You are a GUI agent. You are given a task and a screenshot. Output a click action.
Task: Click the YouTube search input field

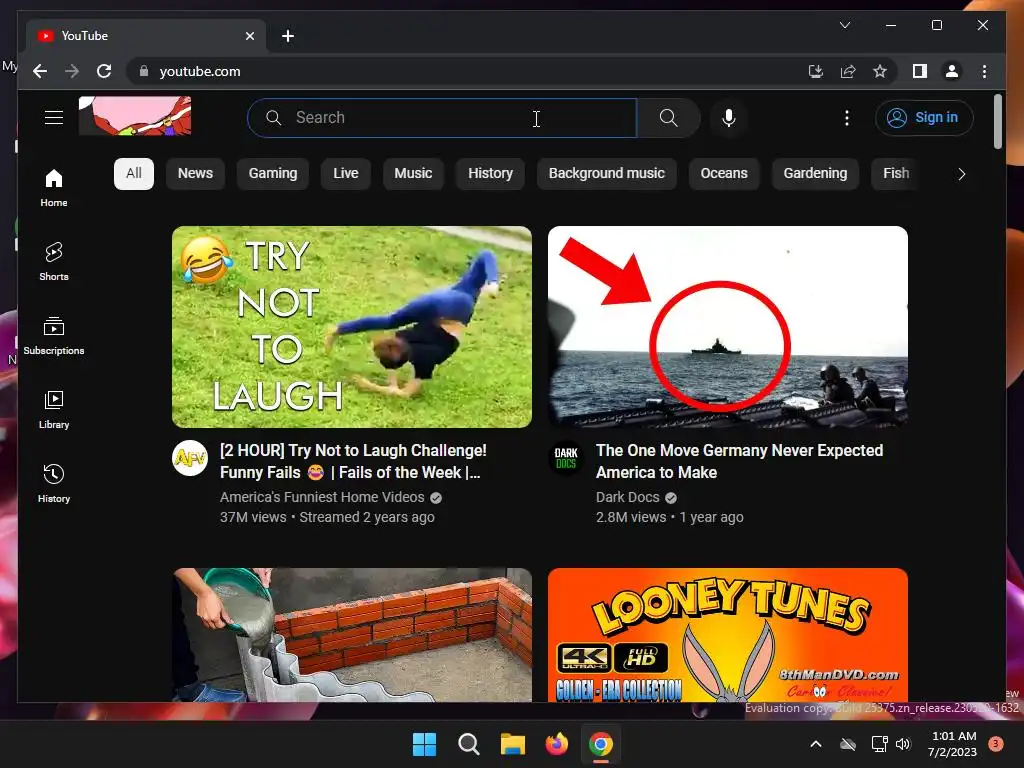[442, 118]
